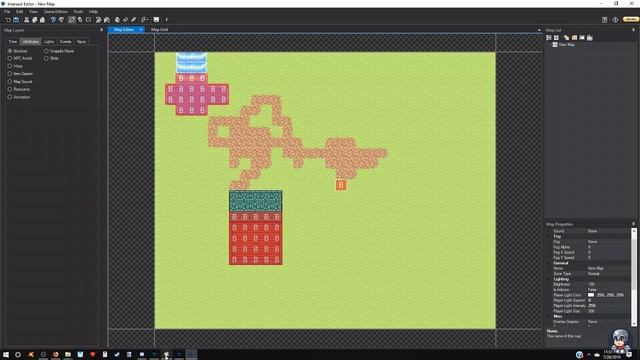The width and height of the screenshot is (640, 360).
Task: Click the second Flip selection icon
Action: coord(107,20)
